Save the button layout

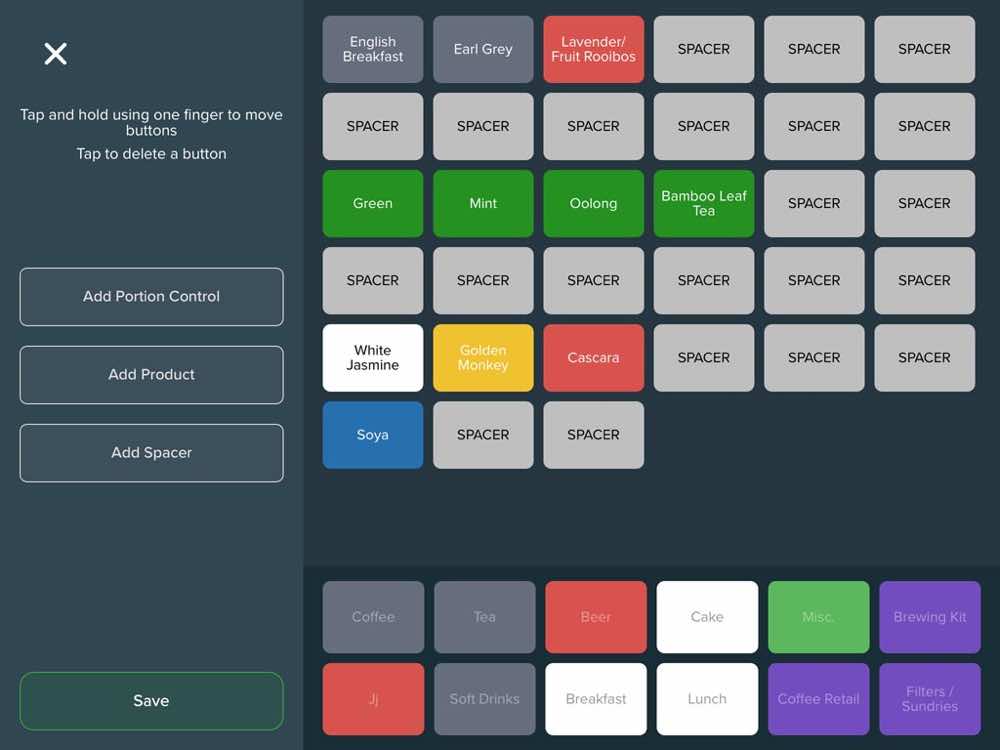(151, 701)
